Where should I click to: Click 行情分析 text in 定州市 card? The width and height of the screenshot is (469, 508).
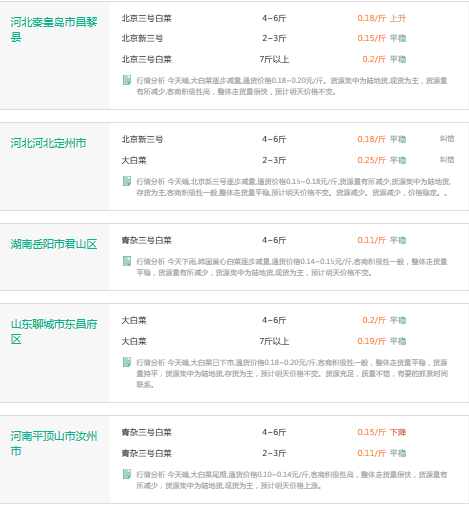(x=151, y=182)
